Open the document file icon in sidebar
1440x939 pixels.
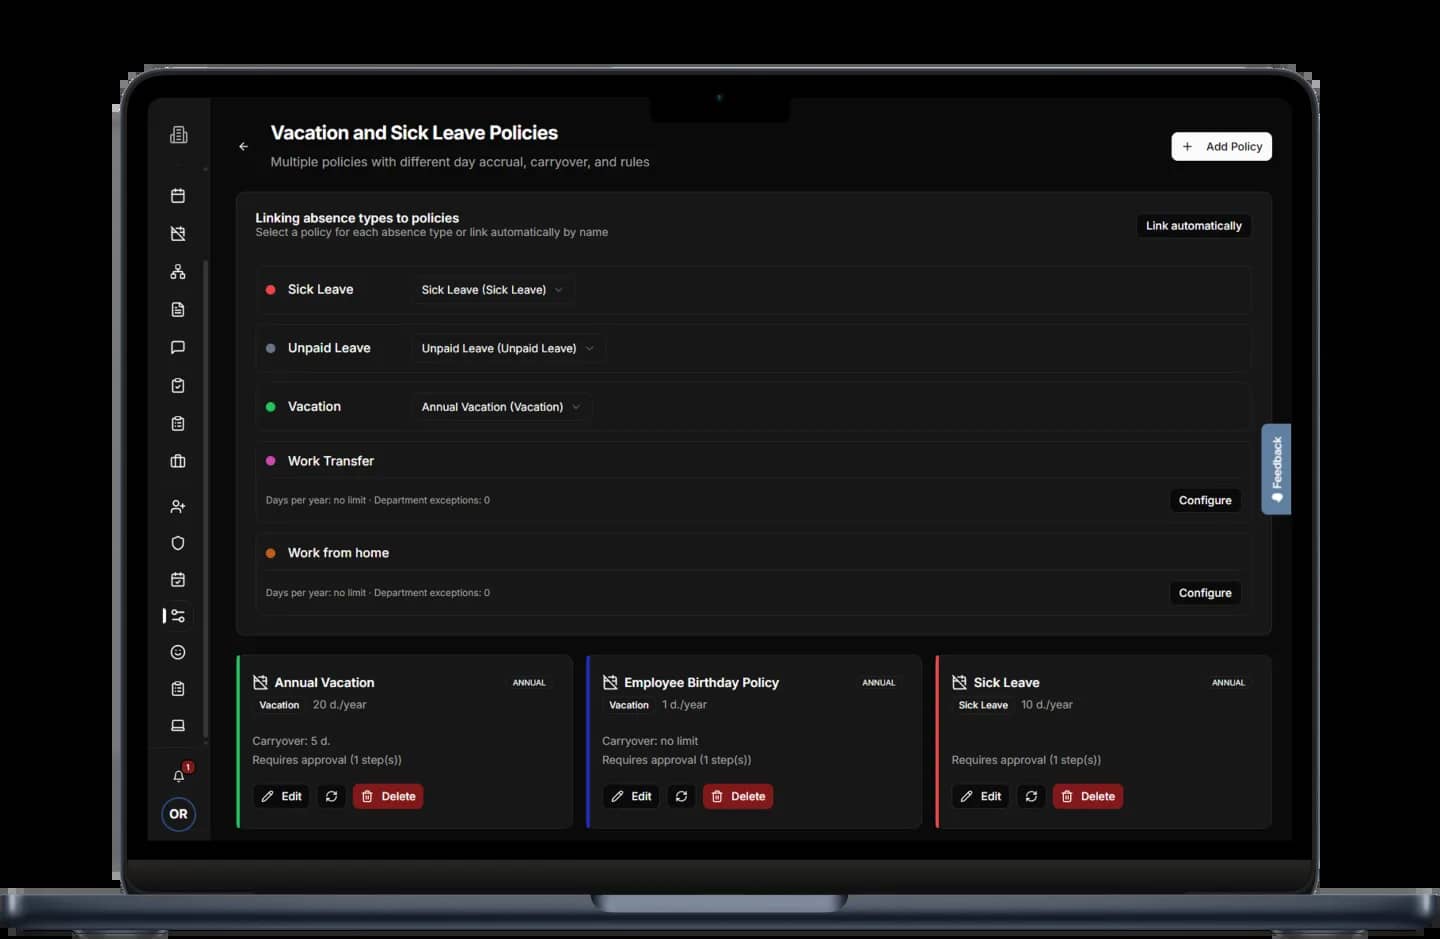click(178, 310)
